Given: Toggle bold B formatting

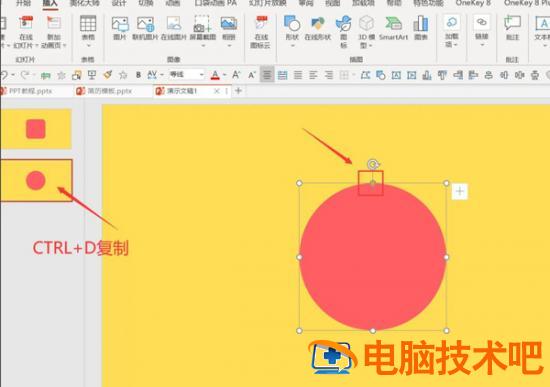Looking at the screenshot, I should [139, 75].
